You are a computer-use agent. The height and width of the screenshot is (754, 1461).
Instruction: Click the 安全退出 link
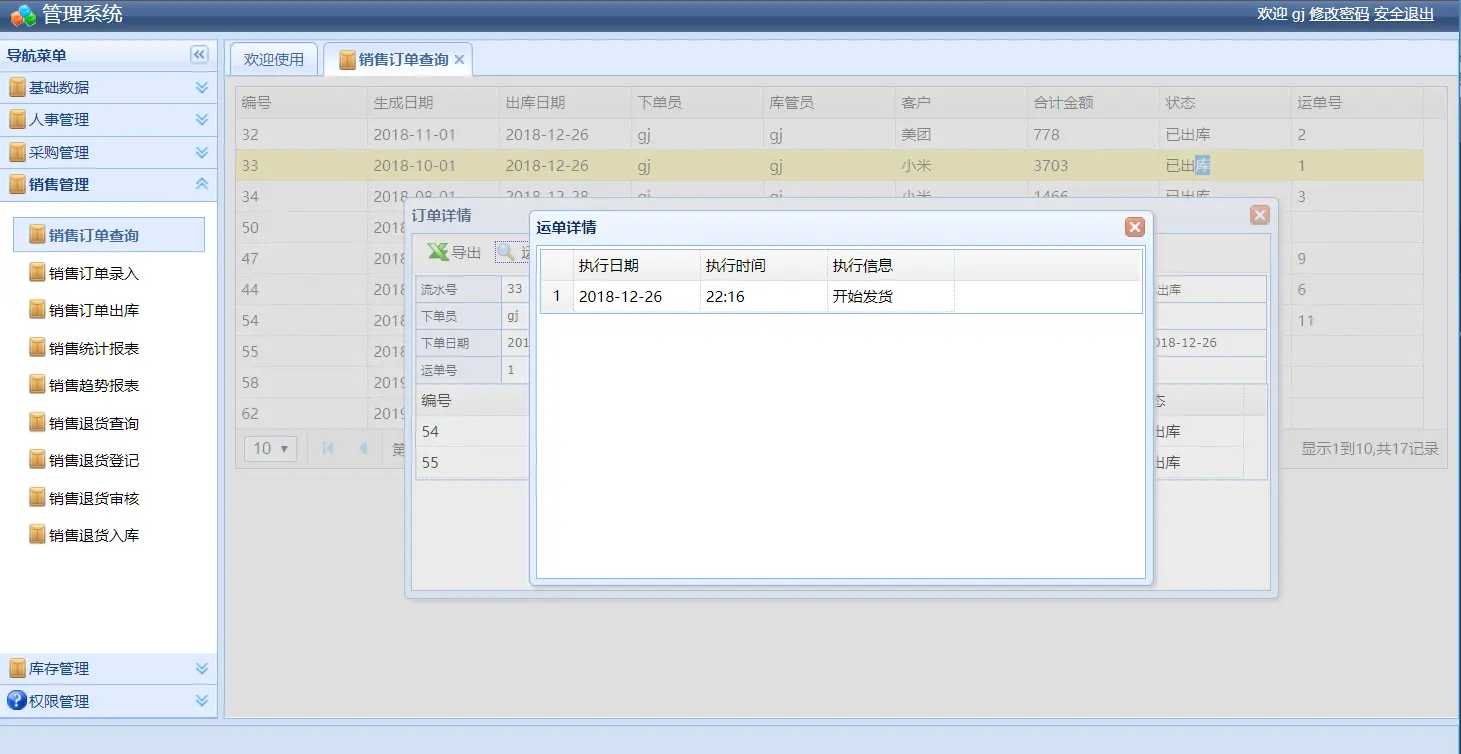[x=1404, y=14]
